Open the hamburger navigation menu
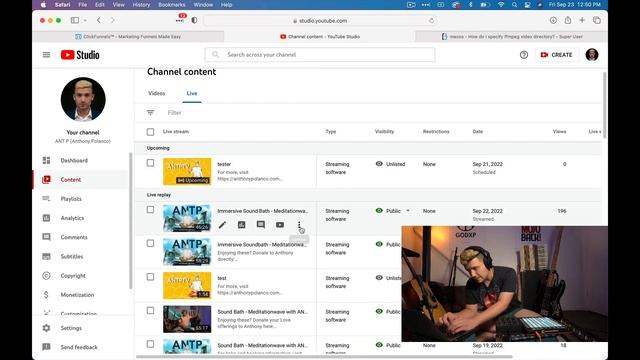Image resolution: width=640 pixels, height=360 pixels. 46,55
